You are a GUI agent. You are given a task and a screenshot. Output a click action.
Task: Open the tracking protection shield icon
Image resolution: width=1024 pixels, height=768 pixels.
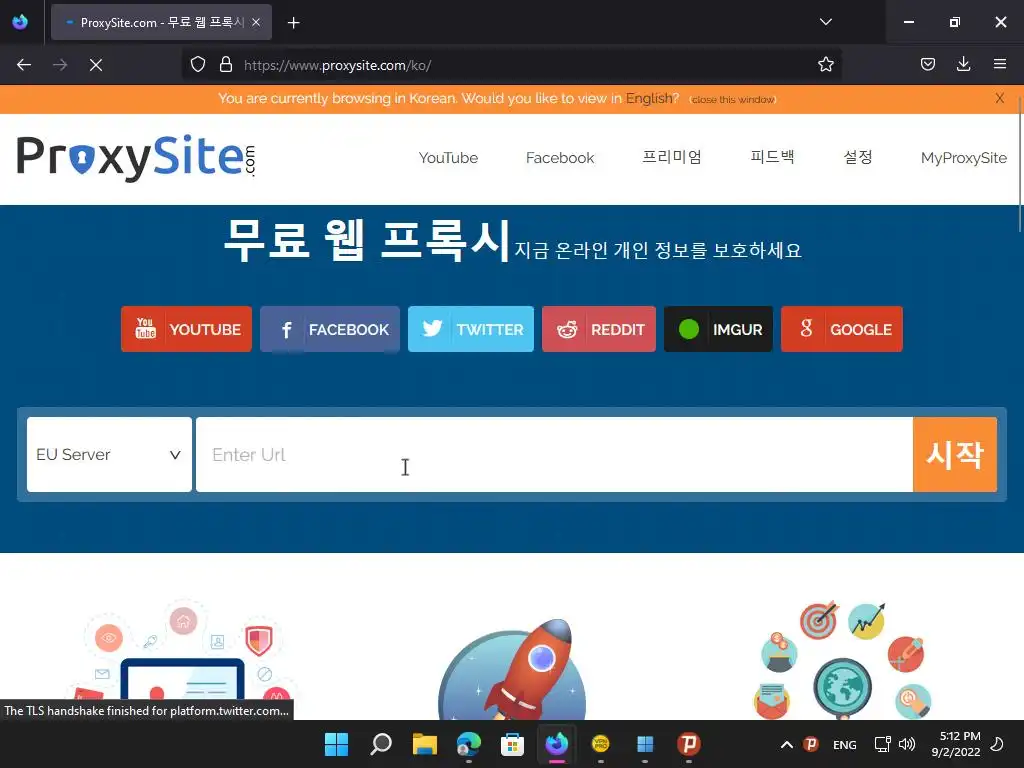(198, 64)
